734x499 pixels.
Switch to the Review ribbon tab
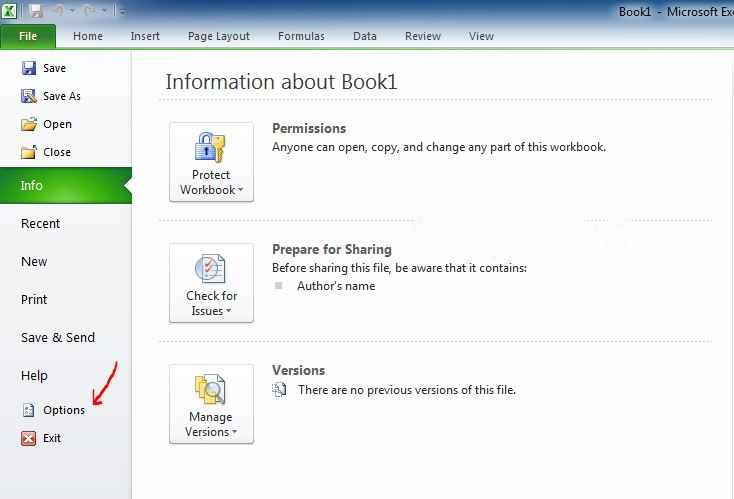coord(423,36)
